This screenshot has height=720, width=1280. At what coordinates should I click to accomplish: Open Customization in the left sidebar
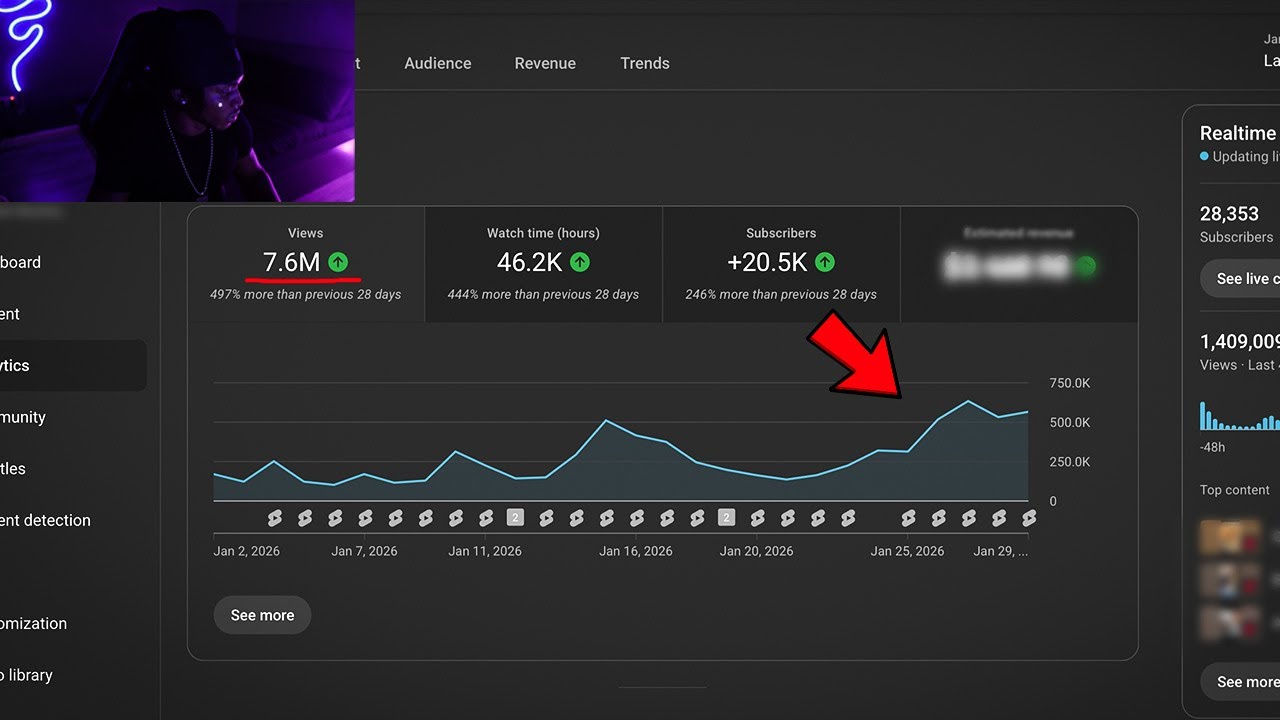[x=33, y=623]
